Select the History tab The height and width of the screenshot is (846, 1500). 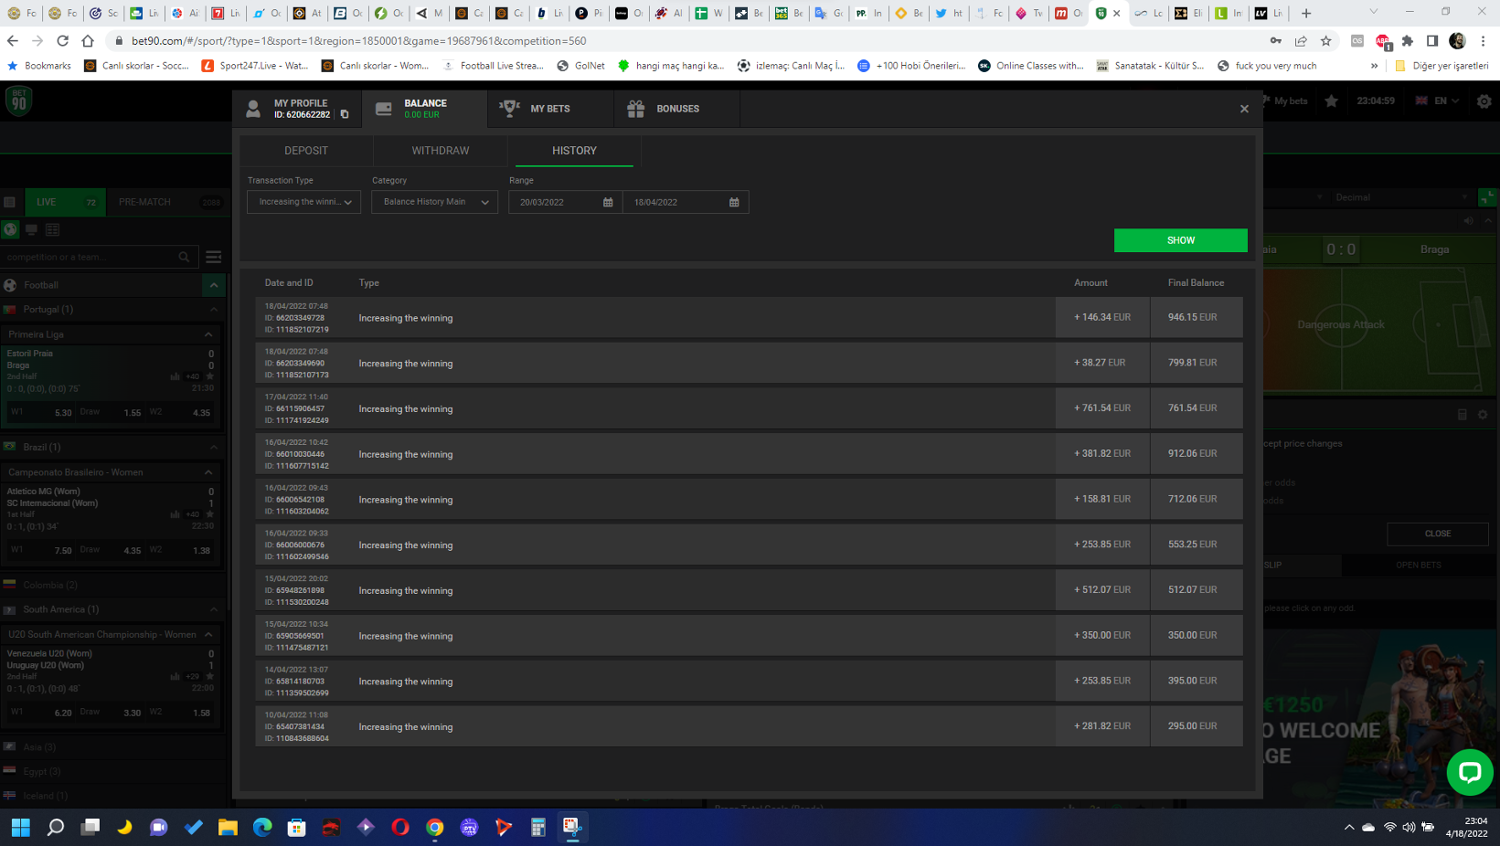tap(574, 151)
